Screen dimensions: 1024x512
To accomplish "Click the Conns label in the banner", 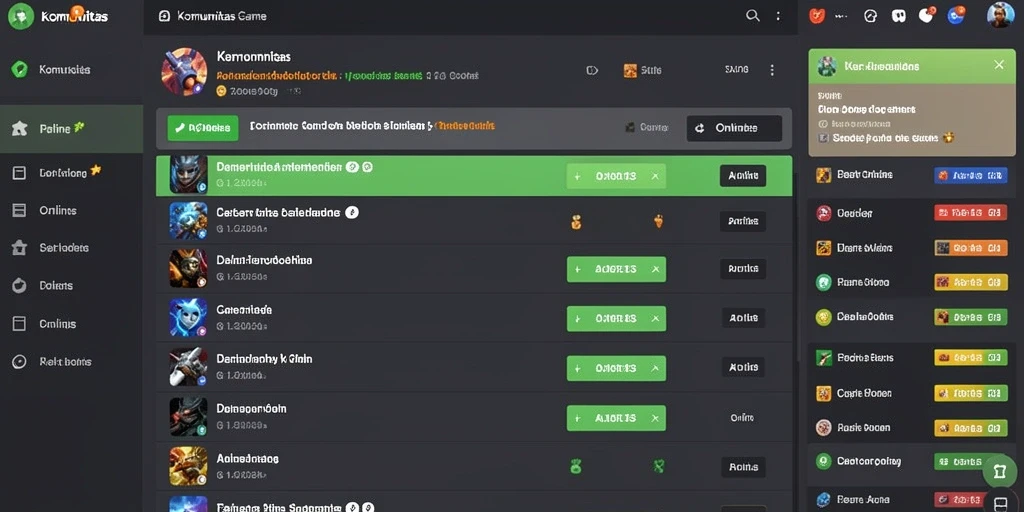I will tap(653, 127).
